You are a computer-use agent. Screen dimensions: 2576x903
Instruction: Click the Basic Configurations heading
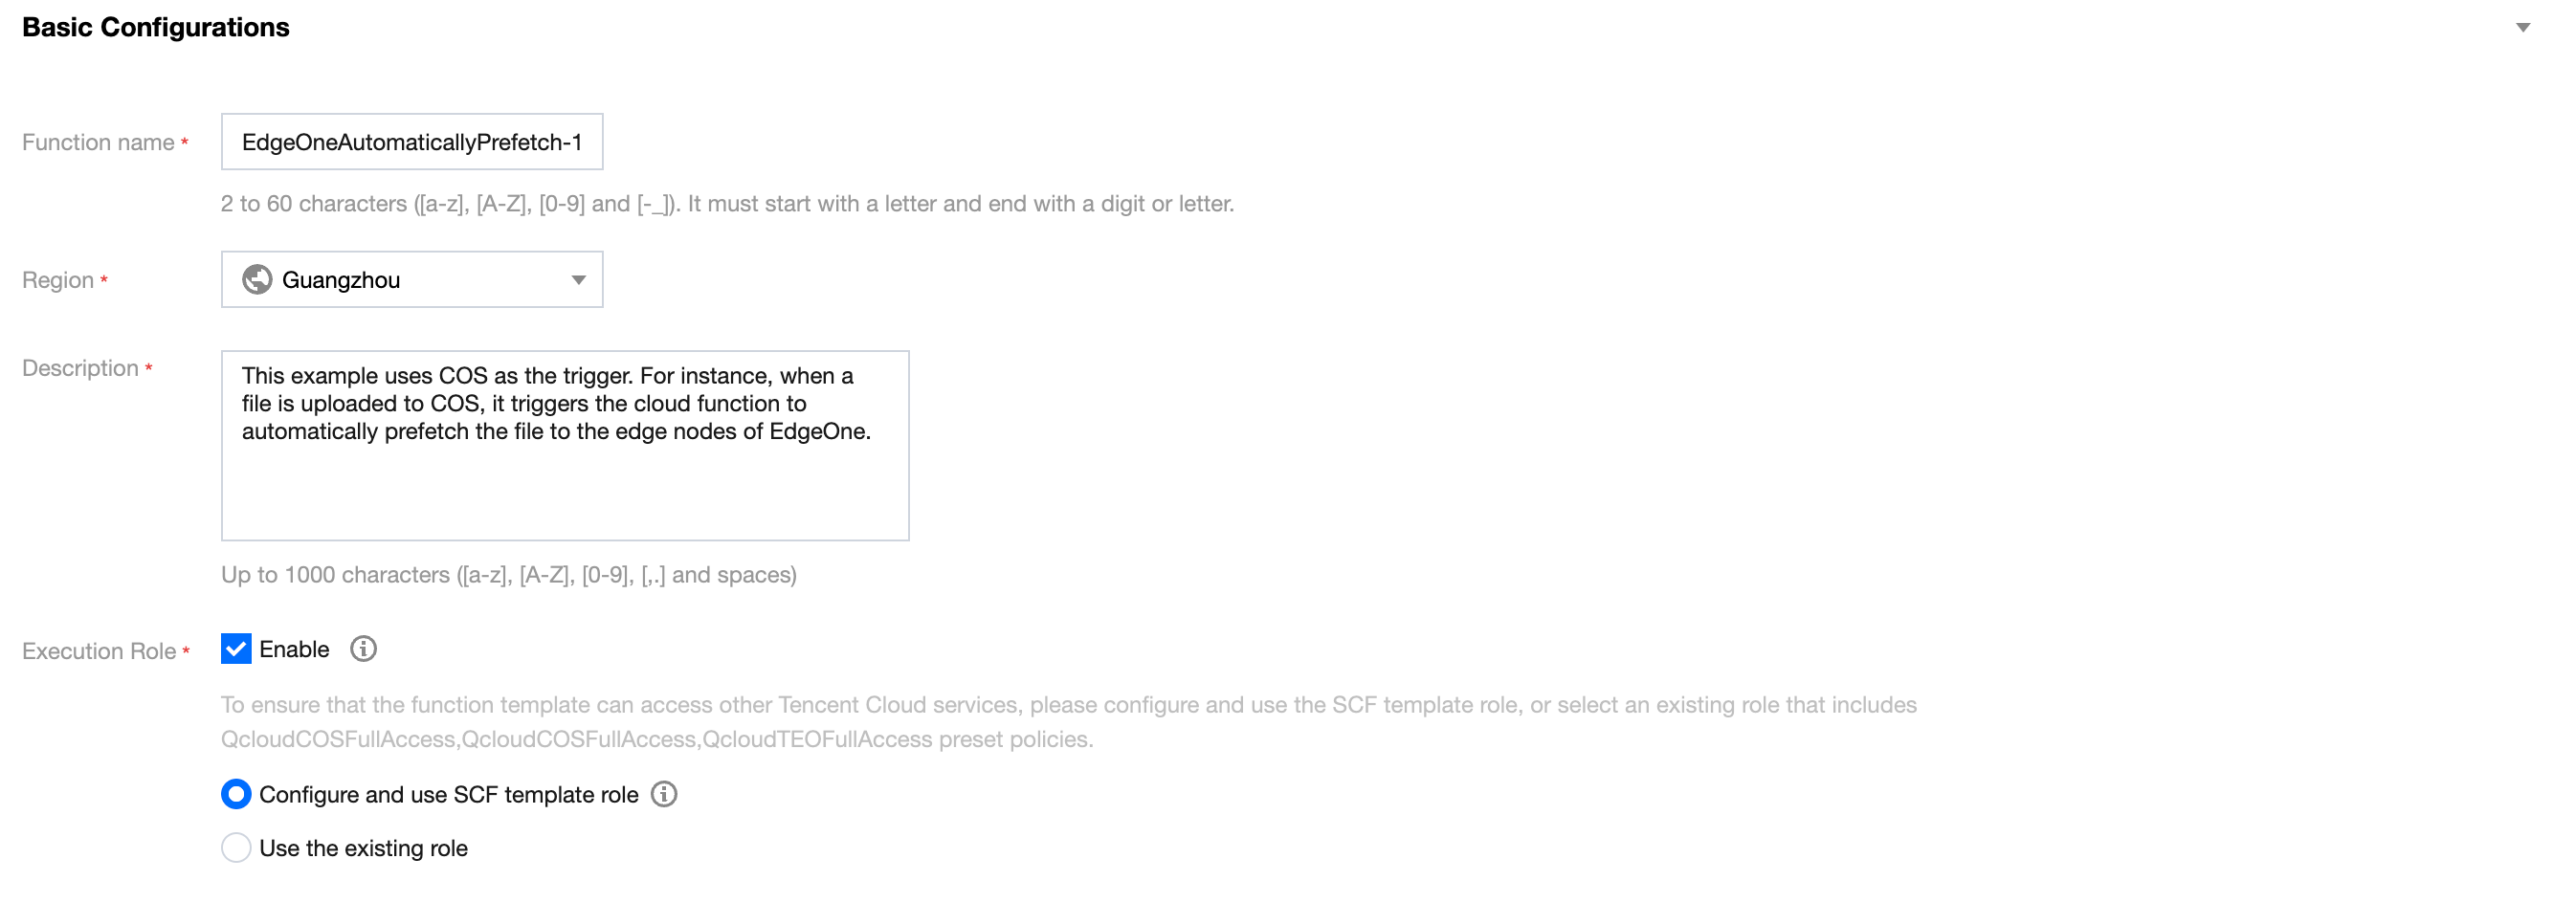point(156,28)
